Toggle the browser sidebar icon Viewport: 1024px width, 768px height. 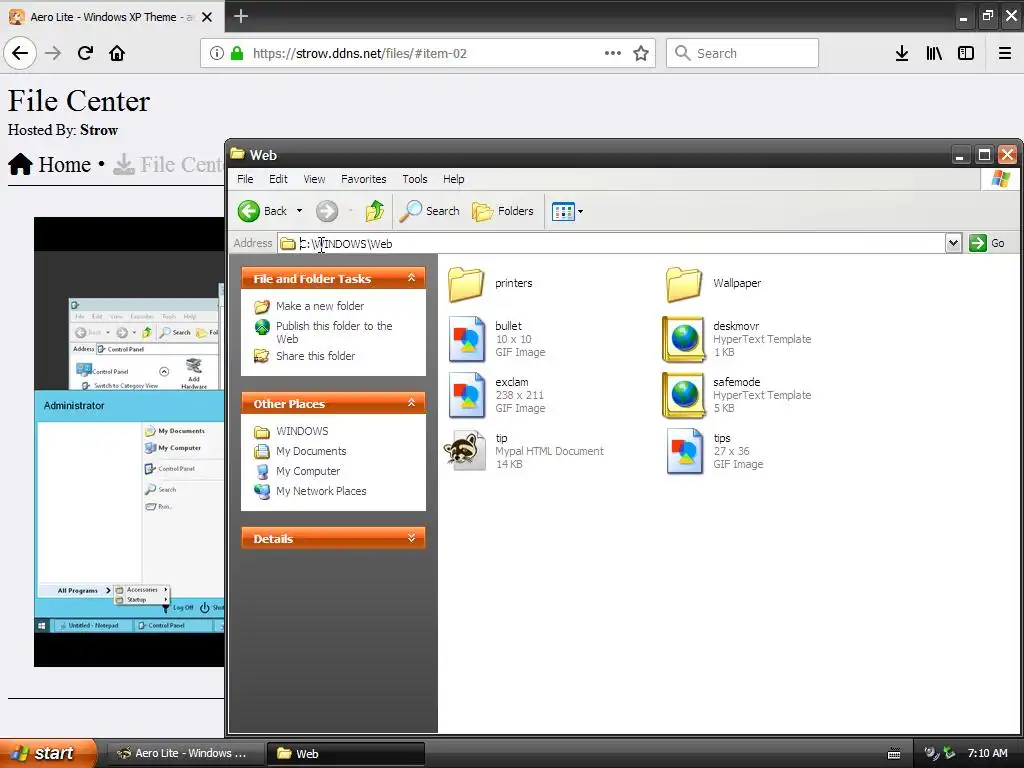[x=966, y=53]
